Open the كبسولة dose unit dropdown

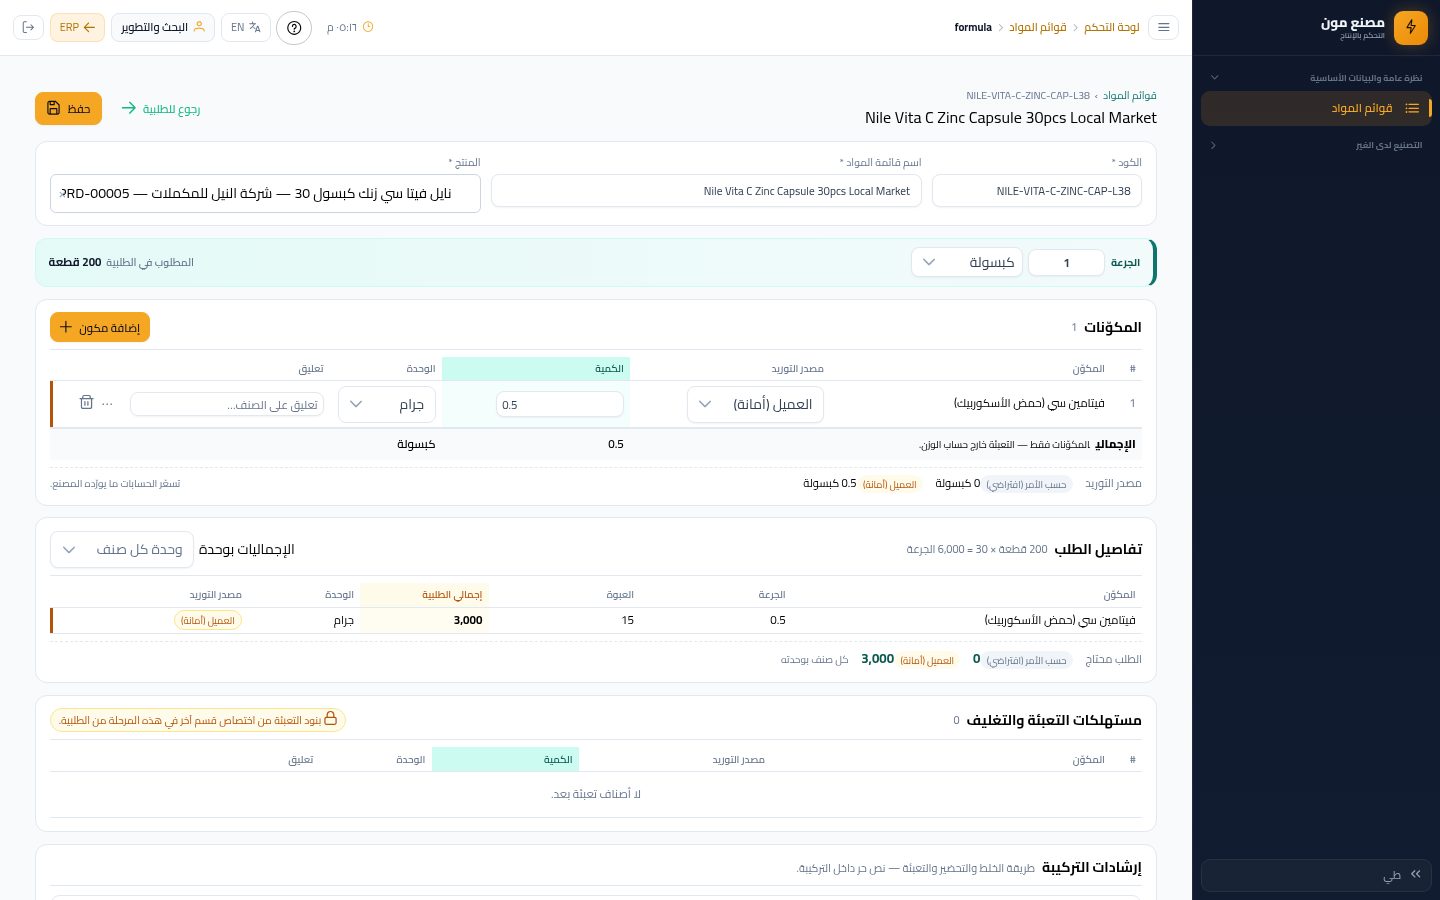pos(967,262)
